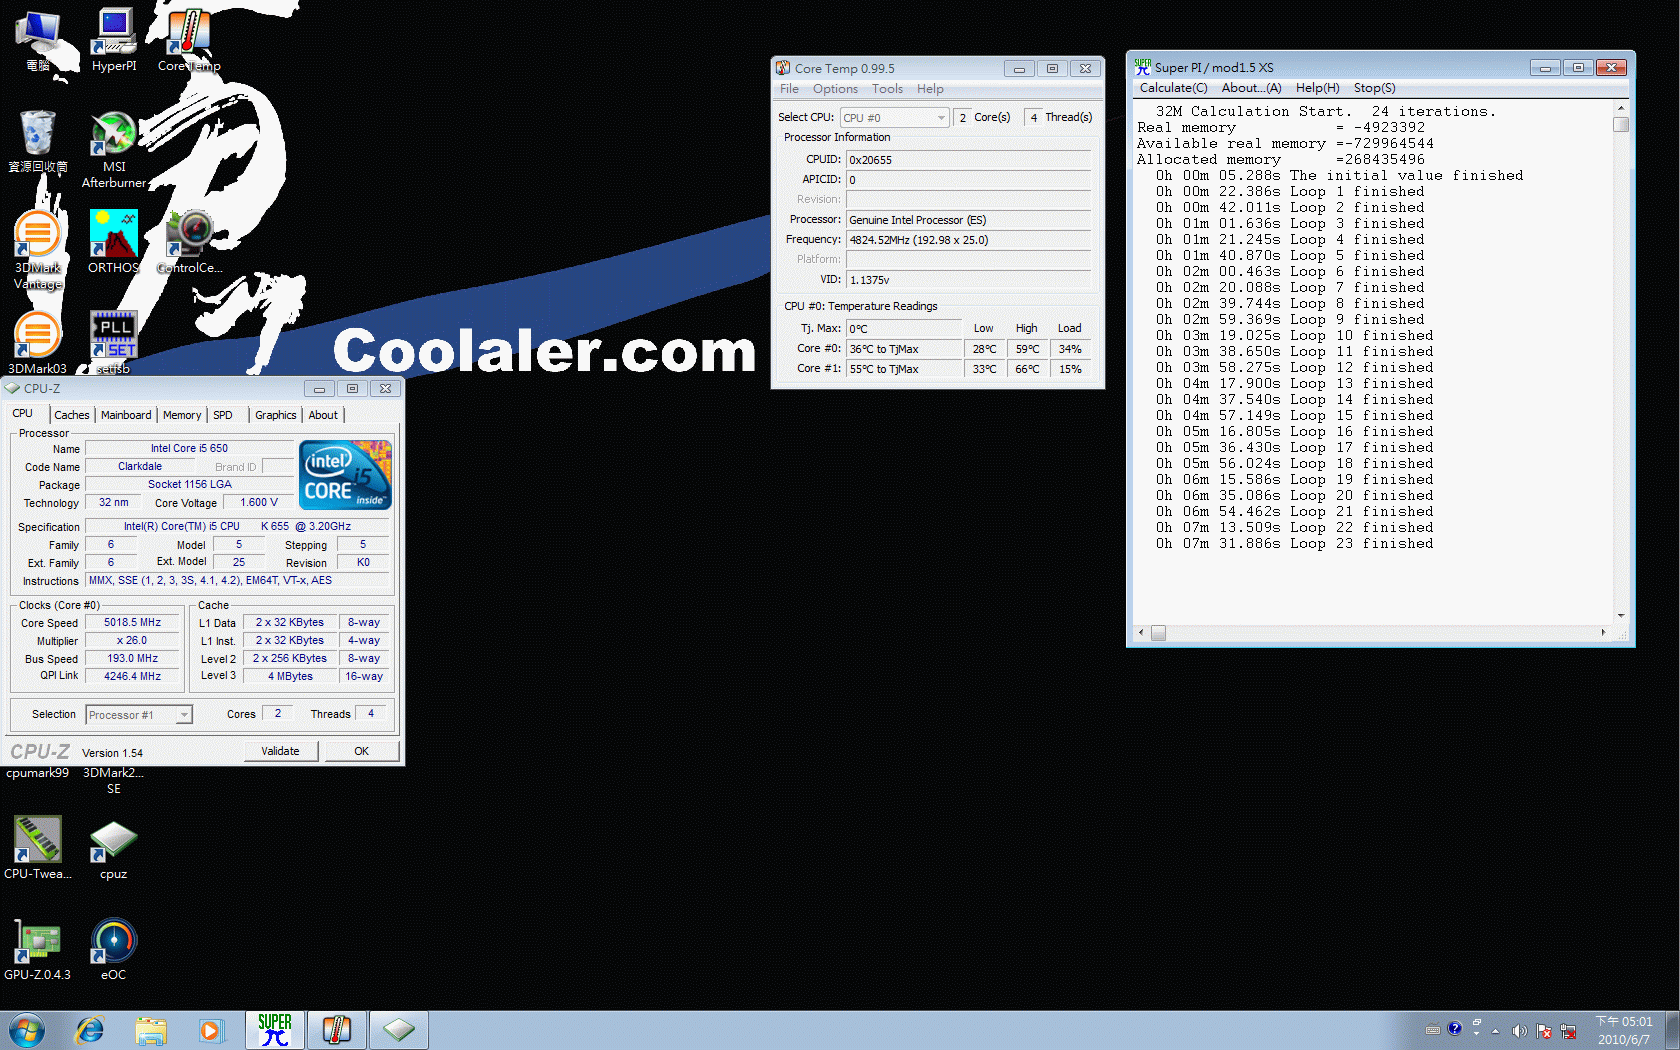Click Super PI horizontal scrollbar right arrow
1680x1050 pixels.
(1604, 632)
